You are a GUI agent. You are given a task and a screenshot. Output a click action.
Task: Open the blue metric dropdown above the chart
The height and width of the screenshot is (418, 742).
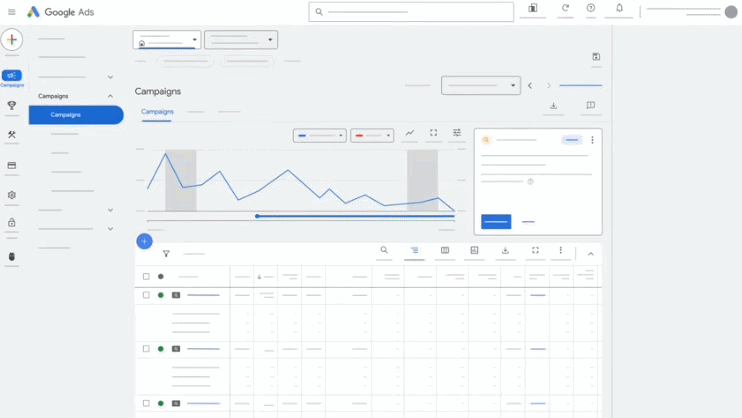[320, 136]
